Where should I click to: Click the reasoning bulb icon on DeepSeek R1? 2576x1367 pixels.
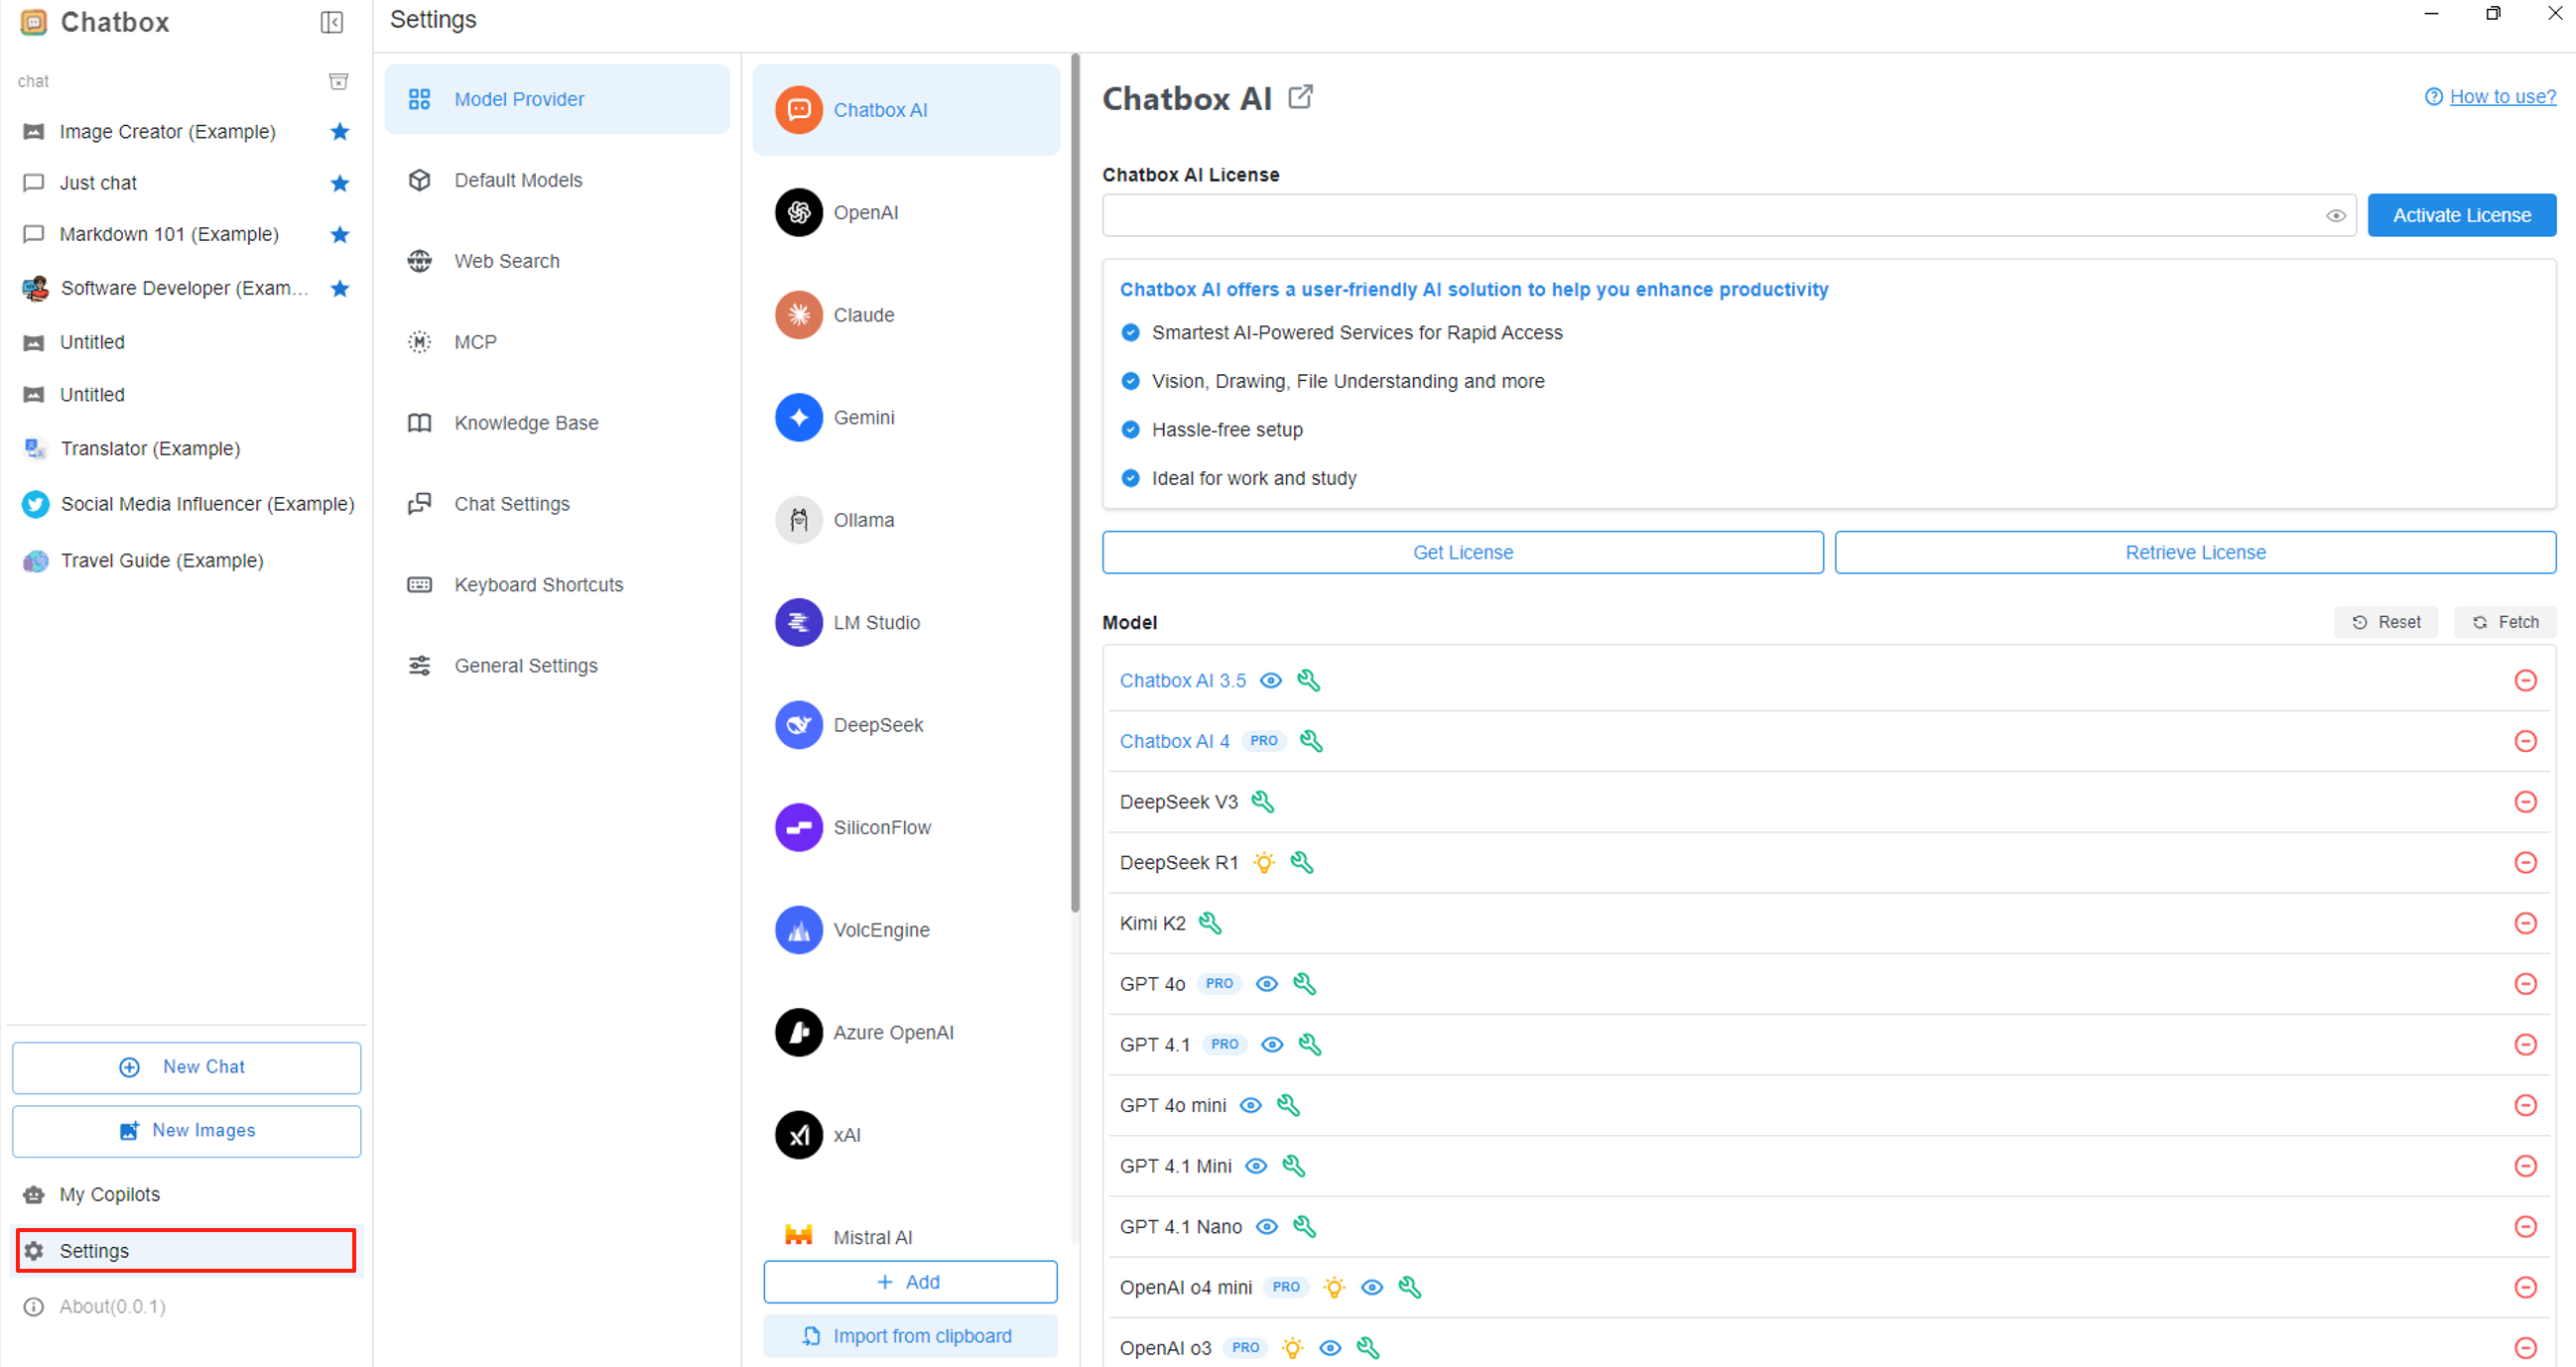(x=1264, y=863)
